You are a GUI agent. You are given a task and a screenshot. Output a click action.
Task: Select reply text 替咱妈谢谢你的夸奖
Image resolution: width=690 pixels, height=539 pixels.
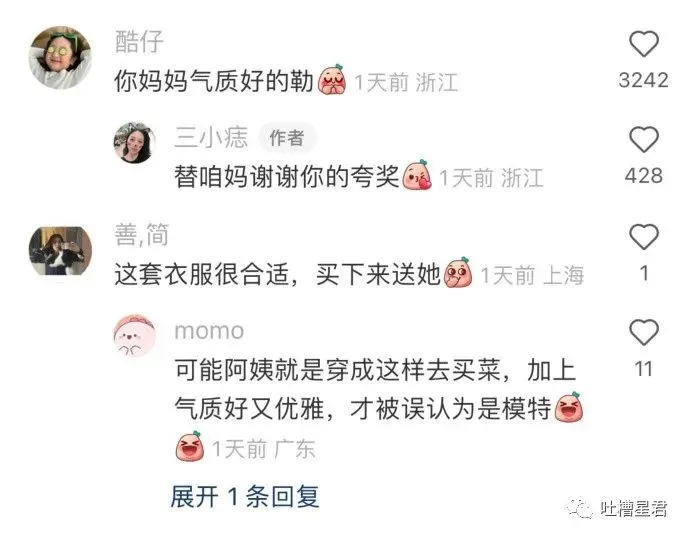tap(286, 177)
